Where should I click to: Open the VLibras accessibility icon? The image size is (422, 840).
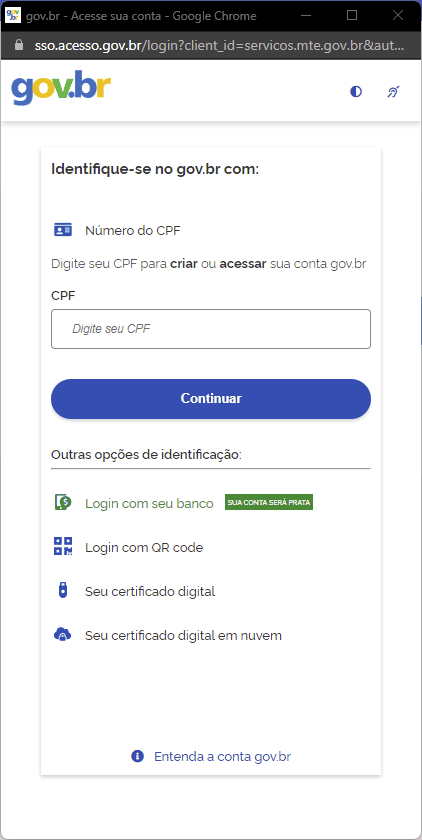point(394,92)
